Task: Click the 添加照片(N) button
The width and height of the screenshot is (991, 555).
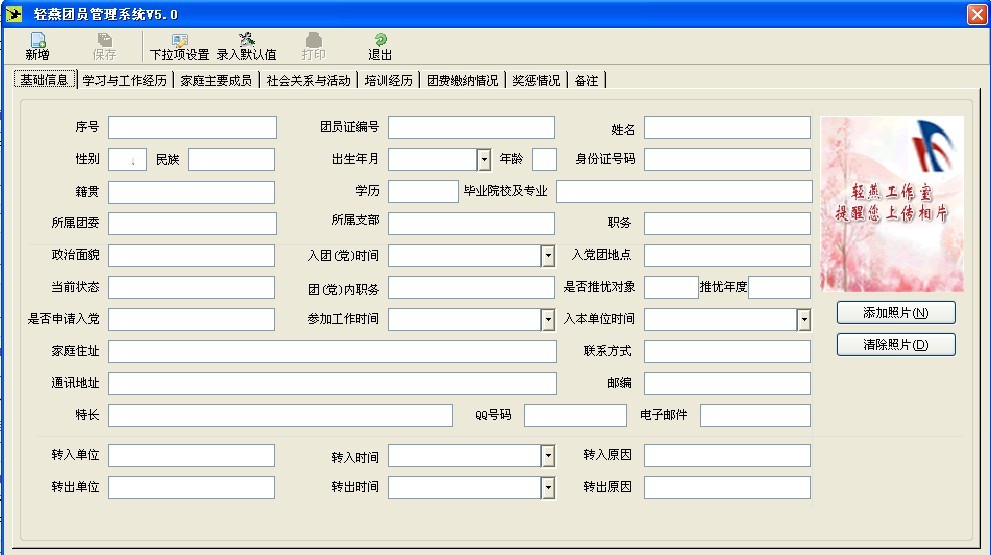Action: [x=896, y=312]
